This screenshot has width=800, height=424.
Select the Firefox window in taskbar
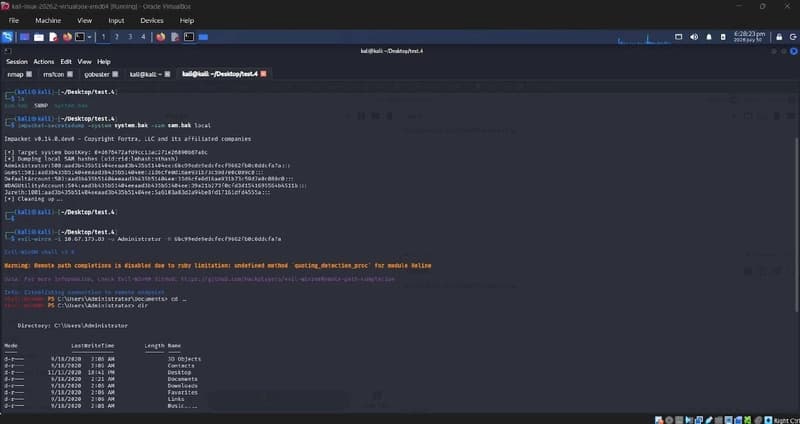161,37
